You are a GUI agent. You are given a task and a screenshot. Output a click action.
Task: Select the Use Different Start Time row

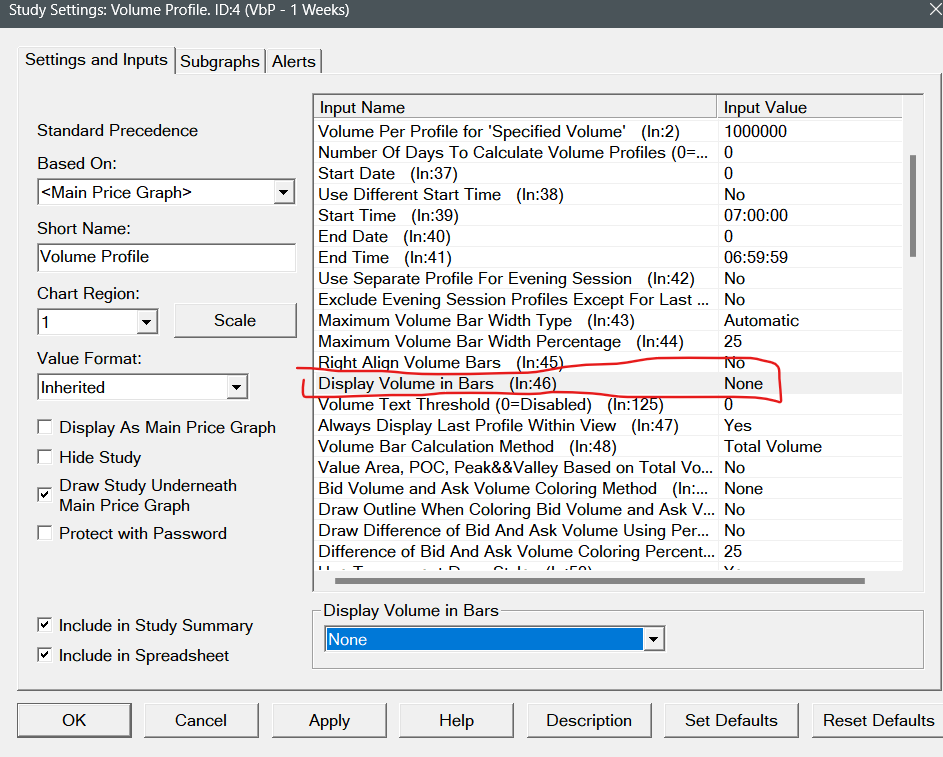pos(609,195)
